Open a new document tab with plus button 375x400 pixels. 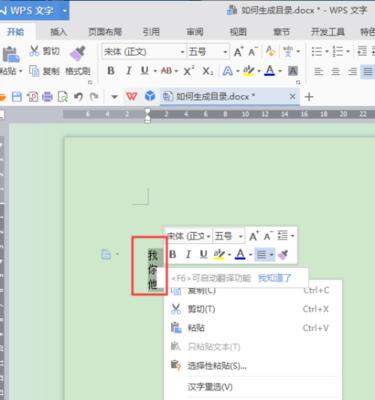[x=309, y=97]
